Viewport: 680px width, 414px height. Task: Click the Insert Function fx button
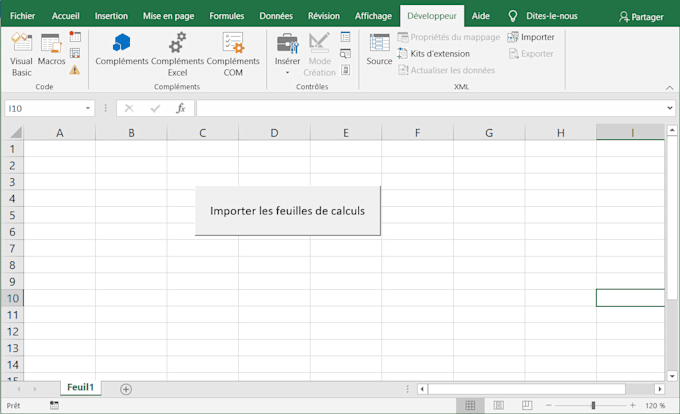(x=180, y=108)
